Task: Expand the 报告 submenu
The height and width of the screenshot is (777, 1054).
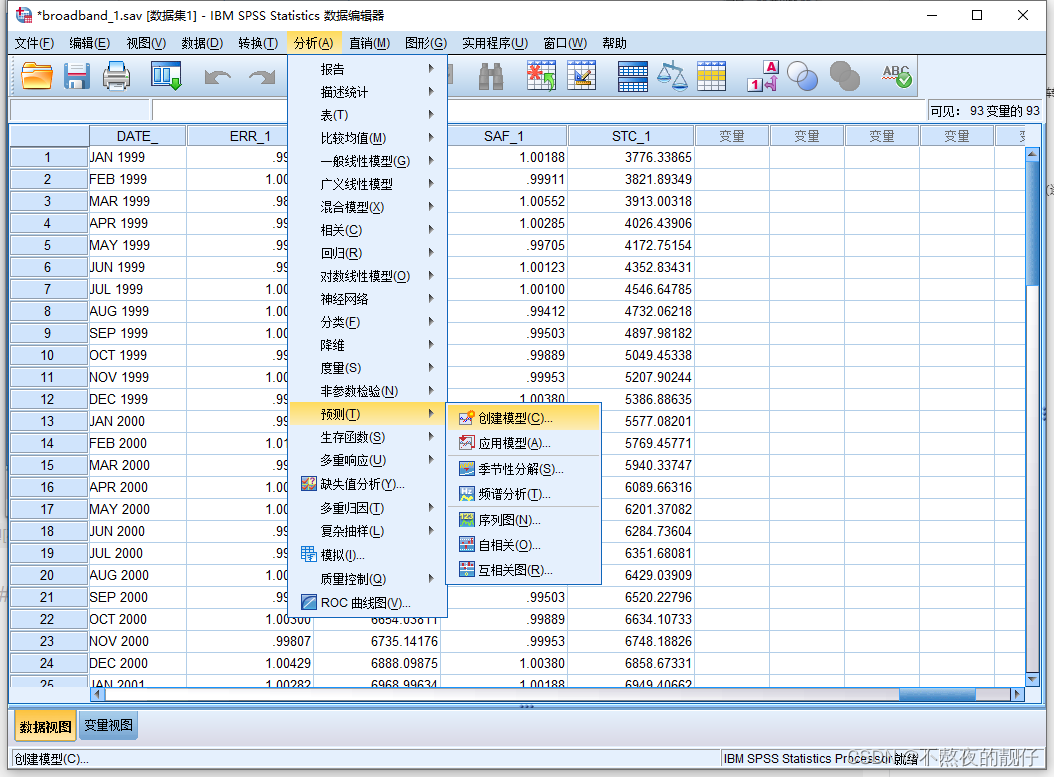Action: click(368, 69)
